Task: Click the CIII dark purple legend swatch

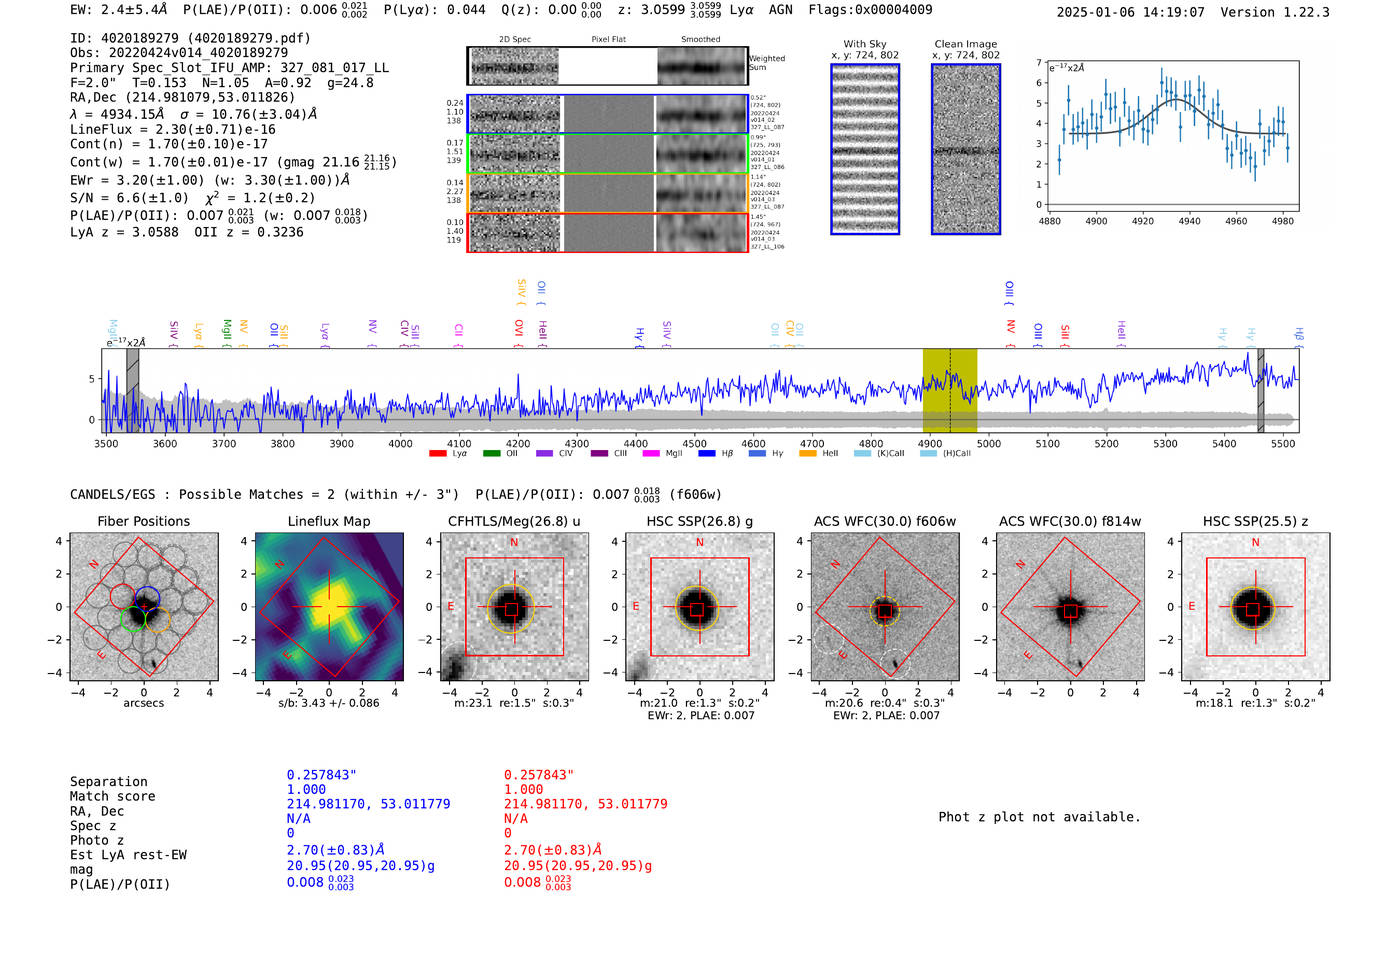Action: coord(599,453)
